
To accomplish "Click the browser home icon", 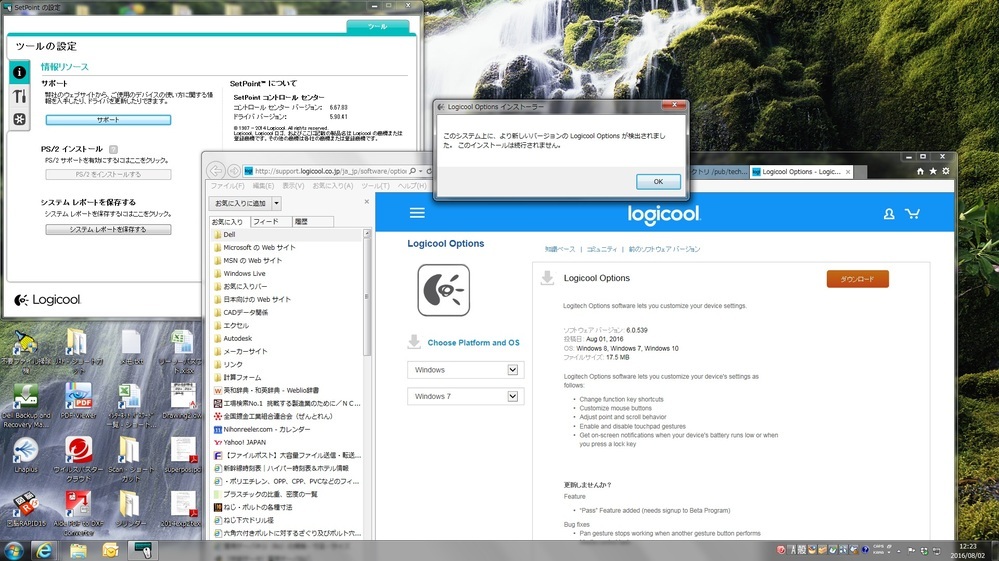I will pyautogui.click(x=920, y=171).
